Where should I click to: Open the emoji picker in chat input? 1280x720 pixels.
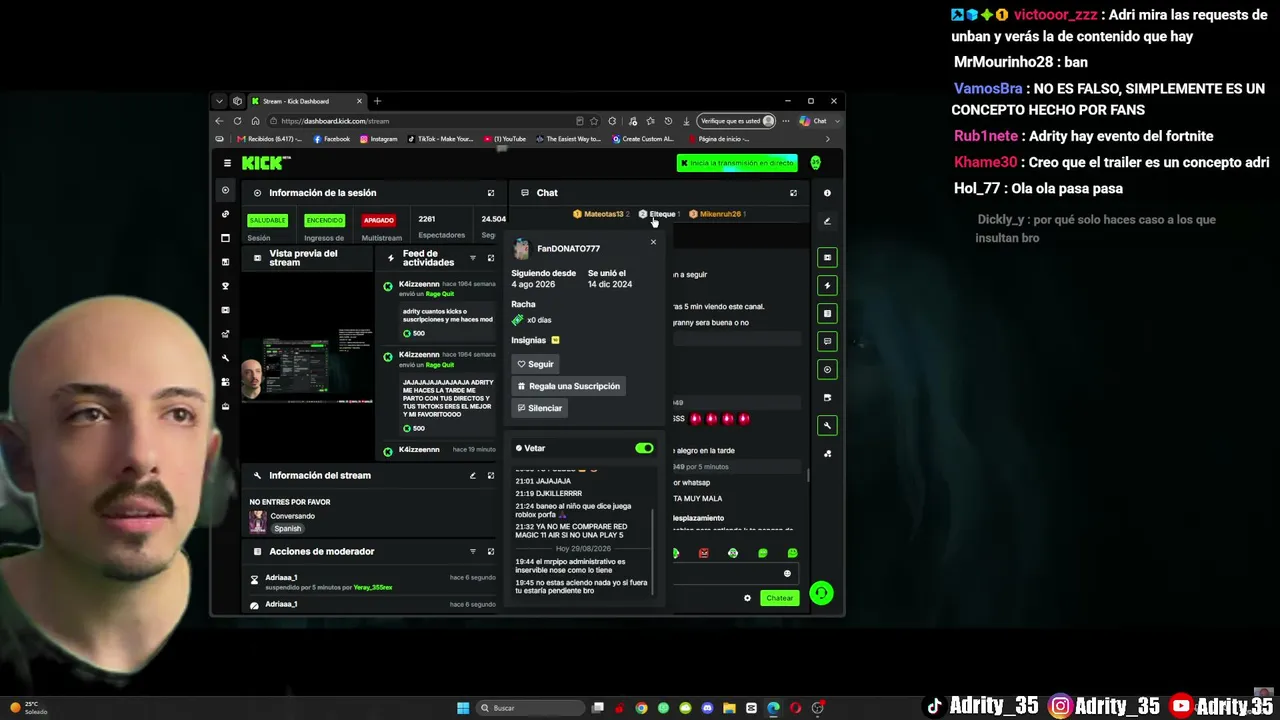[x=787, y=574]
